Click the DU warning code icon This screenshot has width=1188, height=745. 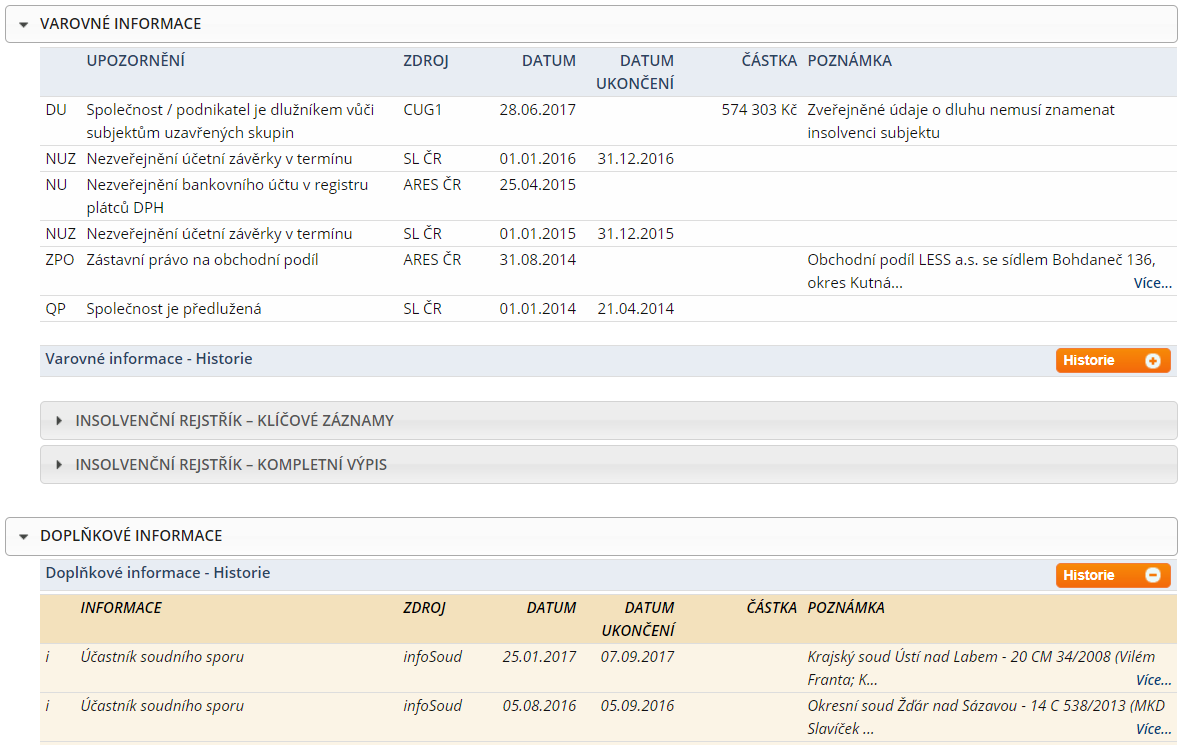pos(56,110)
